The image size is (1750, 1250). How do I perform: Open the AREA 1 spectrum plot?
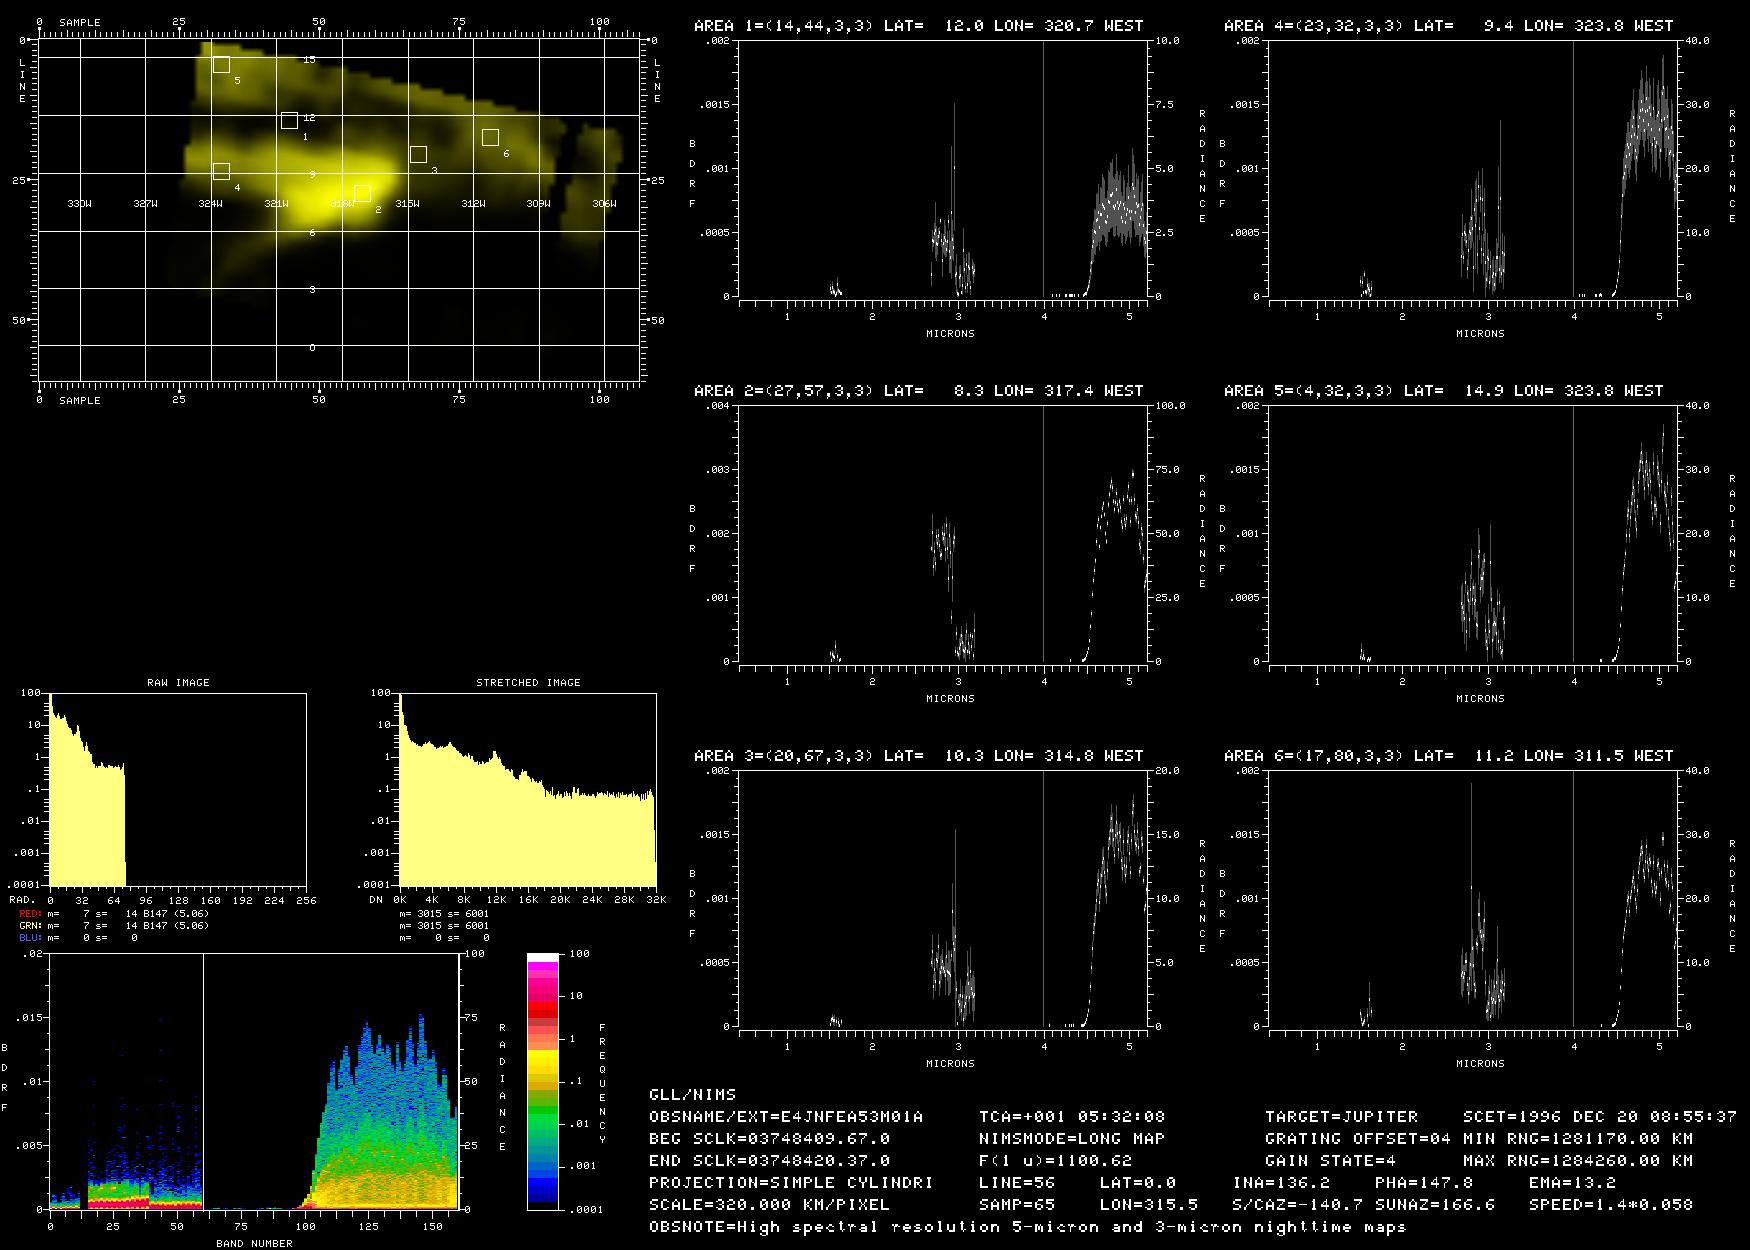coord(943,169)
